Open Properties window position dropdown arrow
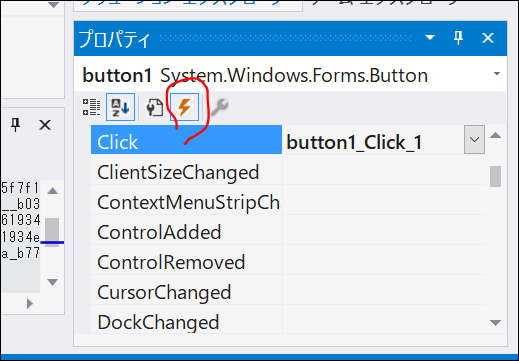Screen dimensions: 519x361 [430, 37]
